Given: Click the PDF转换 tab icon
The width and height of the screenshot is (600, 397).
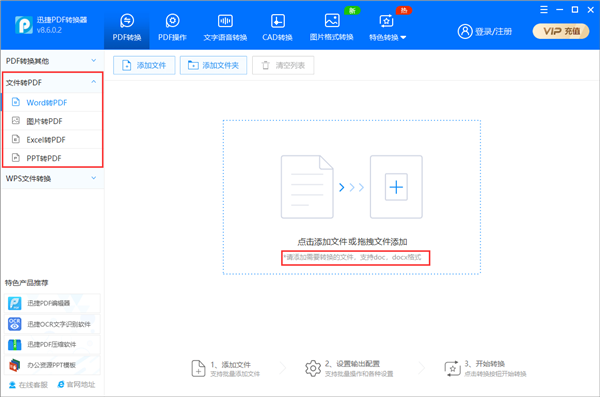Looking at the screenshot, I should click(x=127, y=21).
